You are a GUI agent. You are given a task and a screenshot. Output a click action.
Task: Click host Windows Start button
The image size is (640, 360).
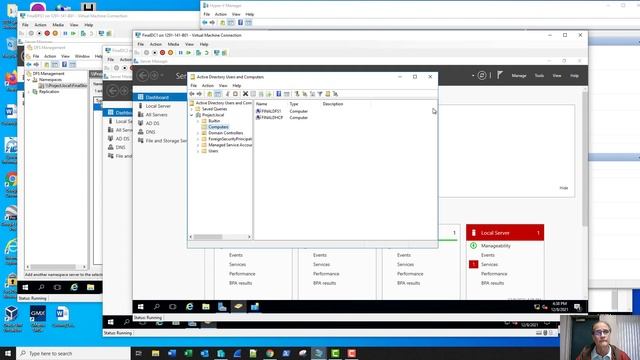coord(7,353)
